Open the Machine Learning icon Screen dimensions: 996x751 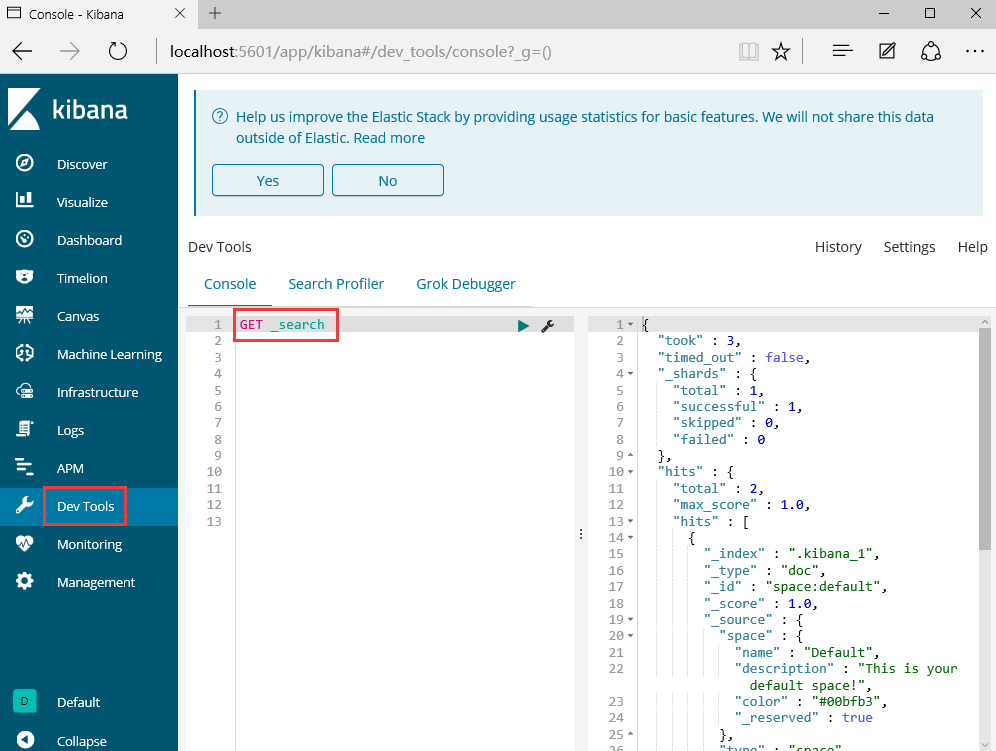24,353
